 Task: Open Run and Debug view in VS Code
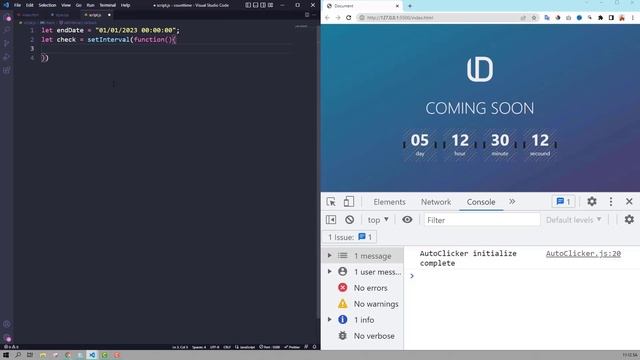(7, 57)
